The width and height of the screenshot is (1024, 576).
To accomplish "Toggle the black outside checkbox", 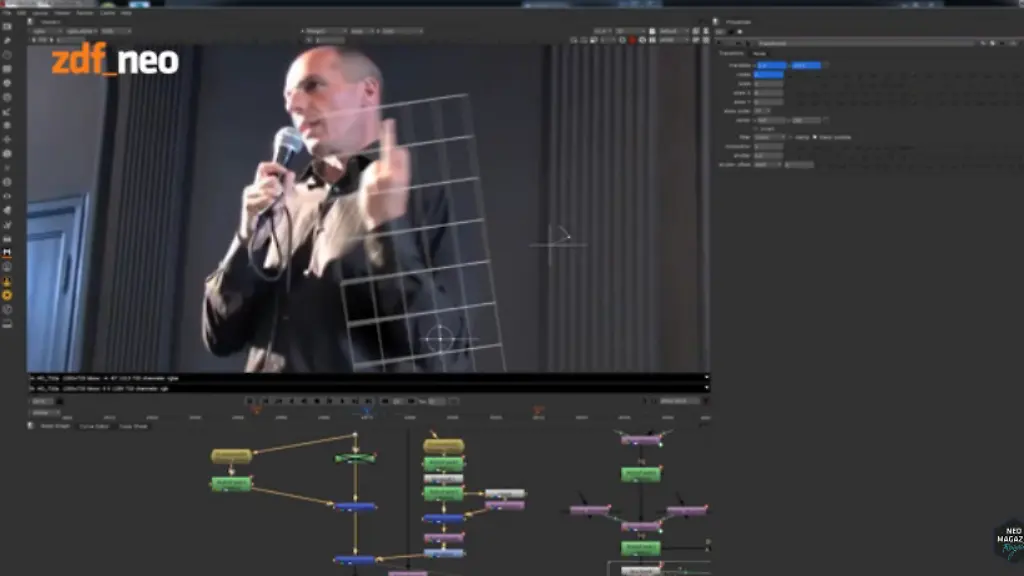I will coord(815,137).
